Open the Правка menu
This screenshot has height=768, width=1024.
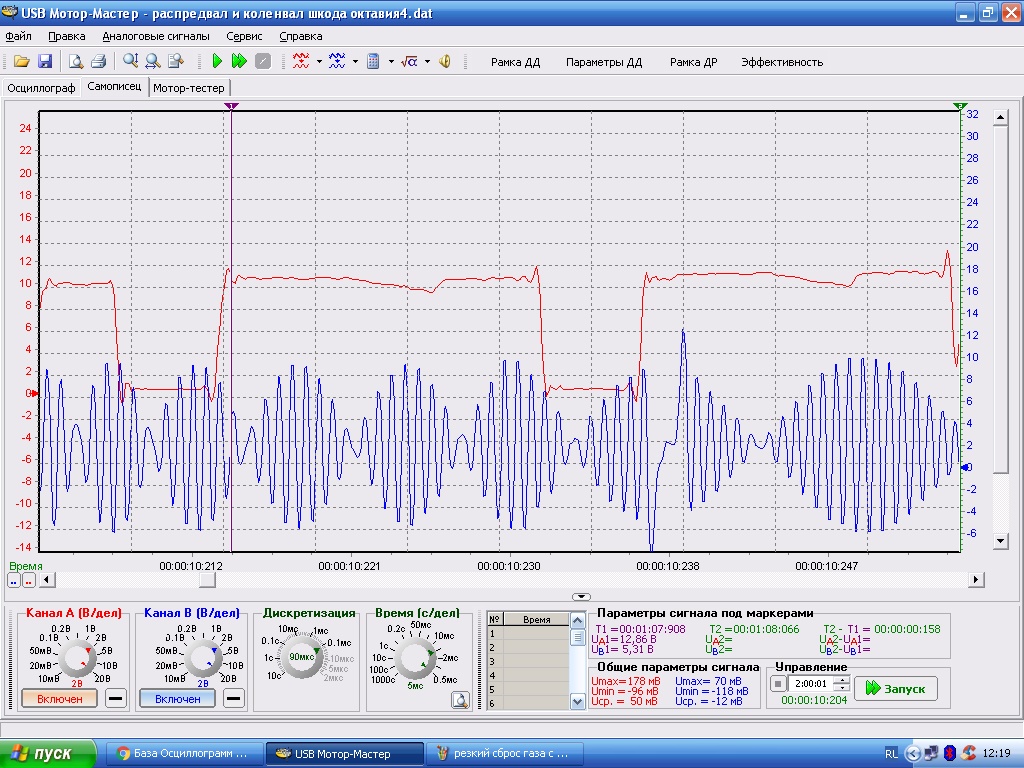click(67, 36)
